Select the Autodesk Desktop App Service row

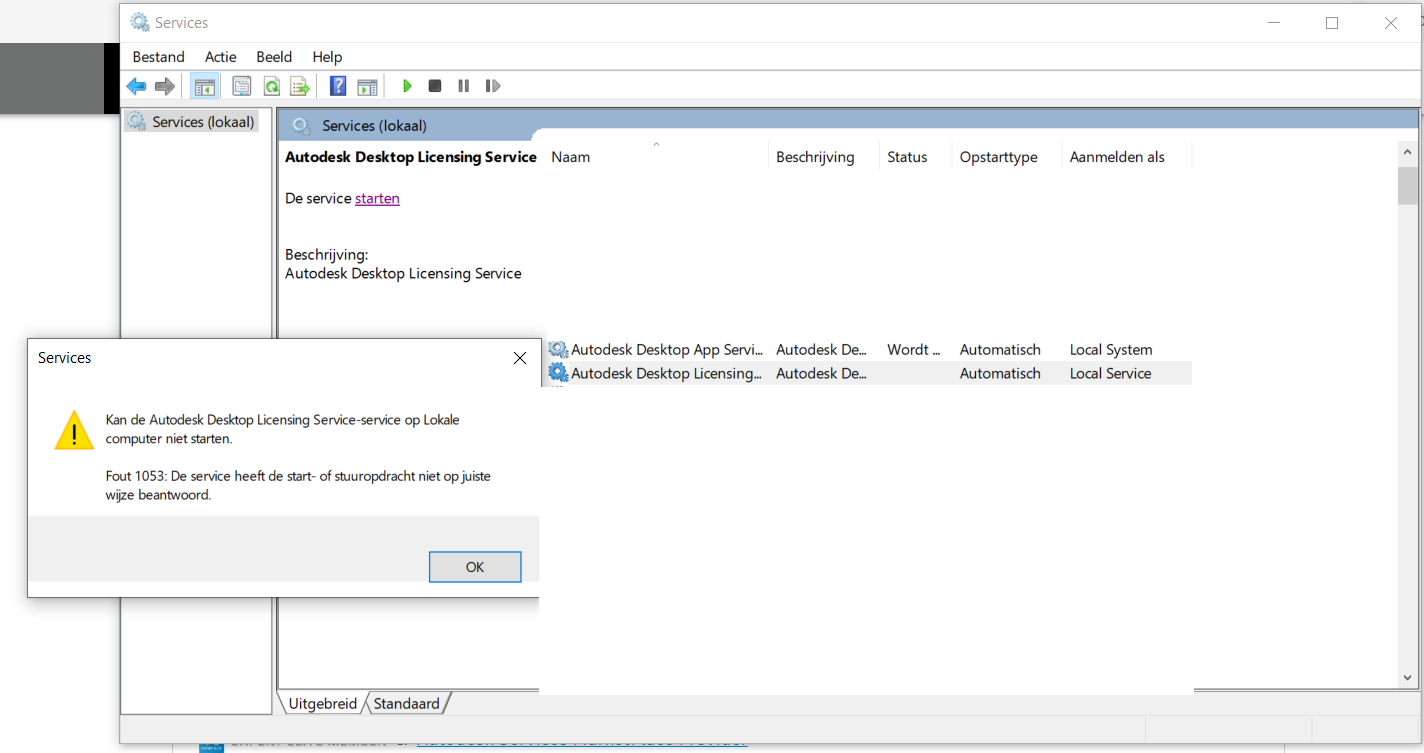coord(869,350)
